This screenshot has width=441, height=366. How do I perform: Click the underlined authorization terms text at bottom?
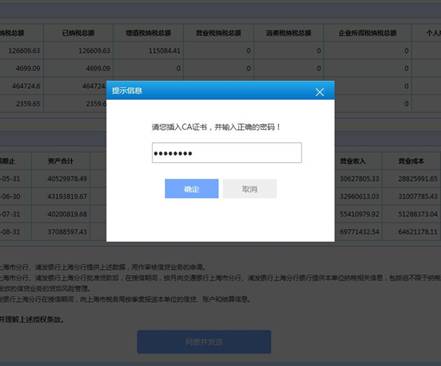(x=32, y=319)
